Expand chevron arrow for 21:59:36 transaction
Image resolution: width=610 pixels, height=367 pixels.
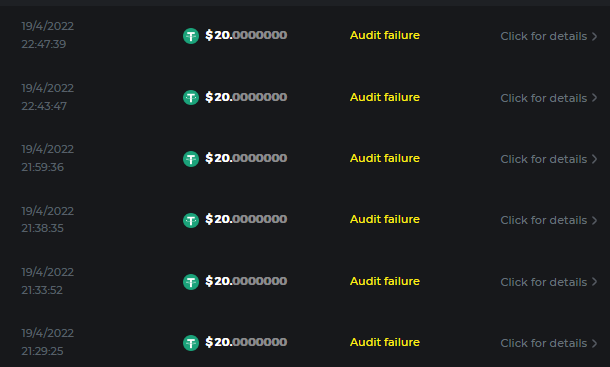[x=594, y=159]
